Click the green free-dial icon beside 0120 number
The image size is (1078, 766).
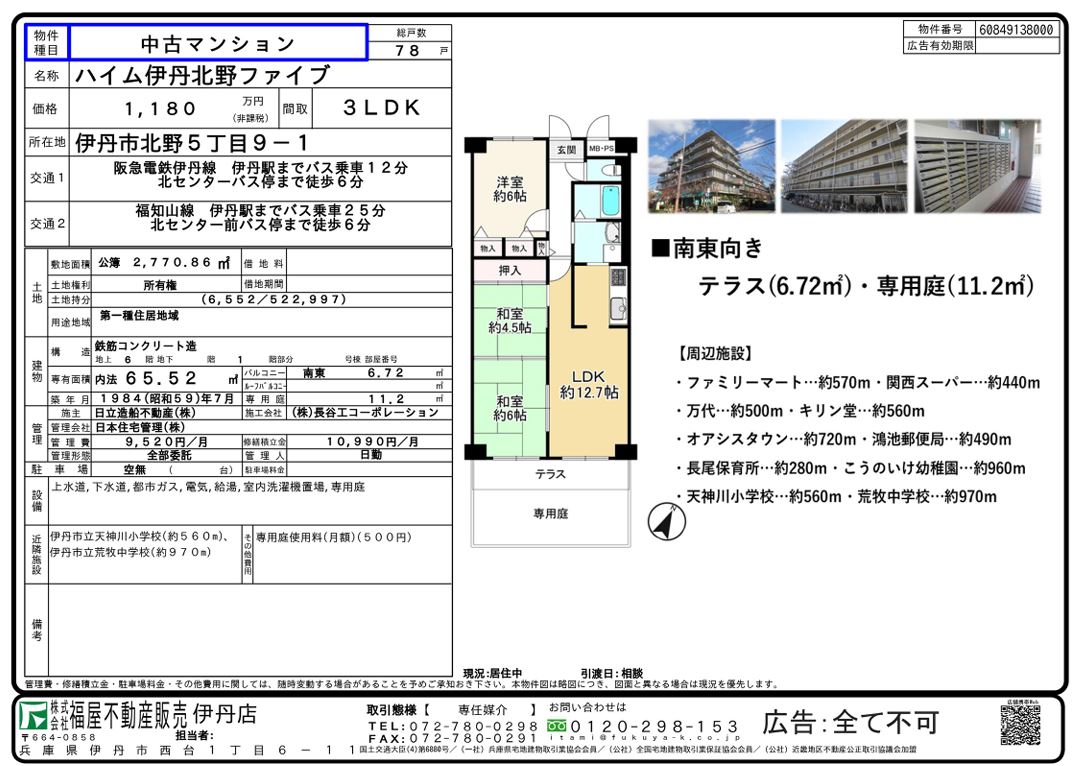557,725
